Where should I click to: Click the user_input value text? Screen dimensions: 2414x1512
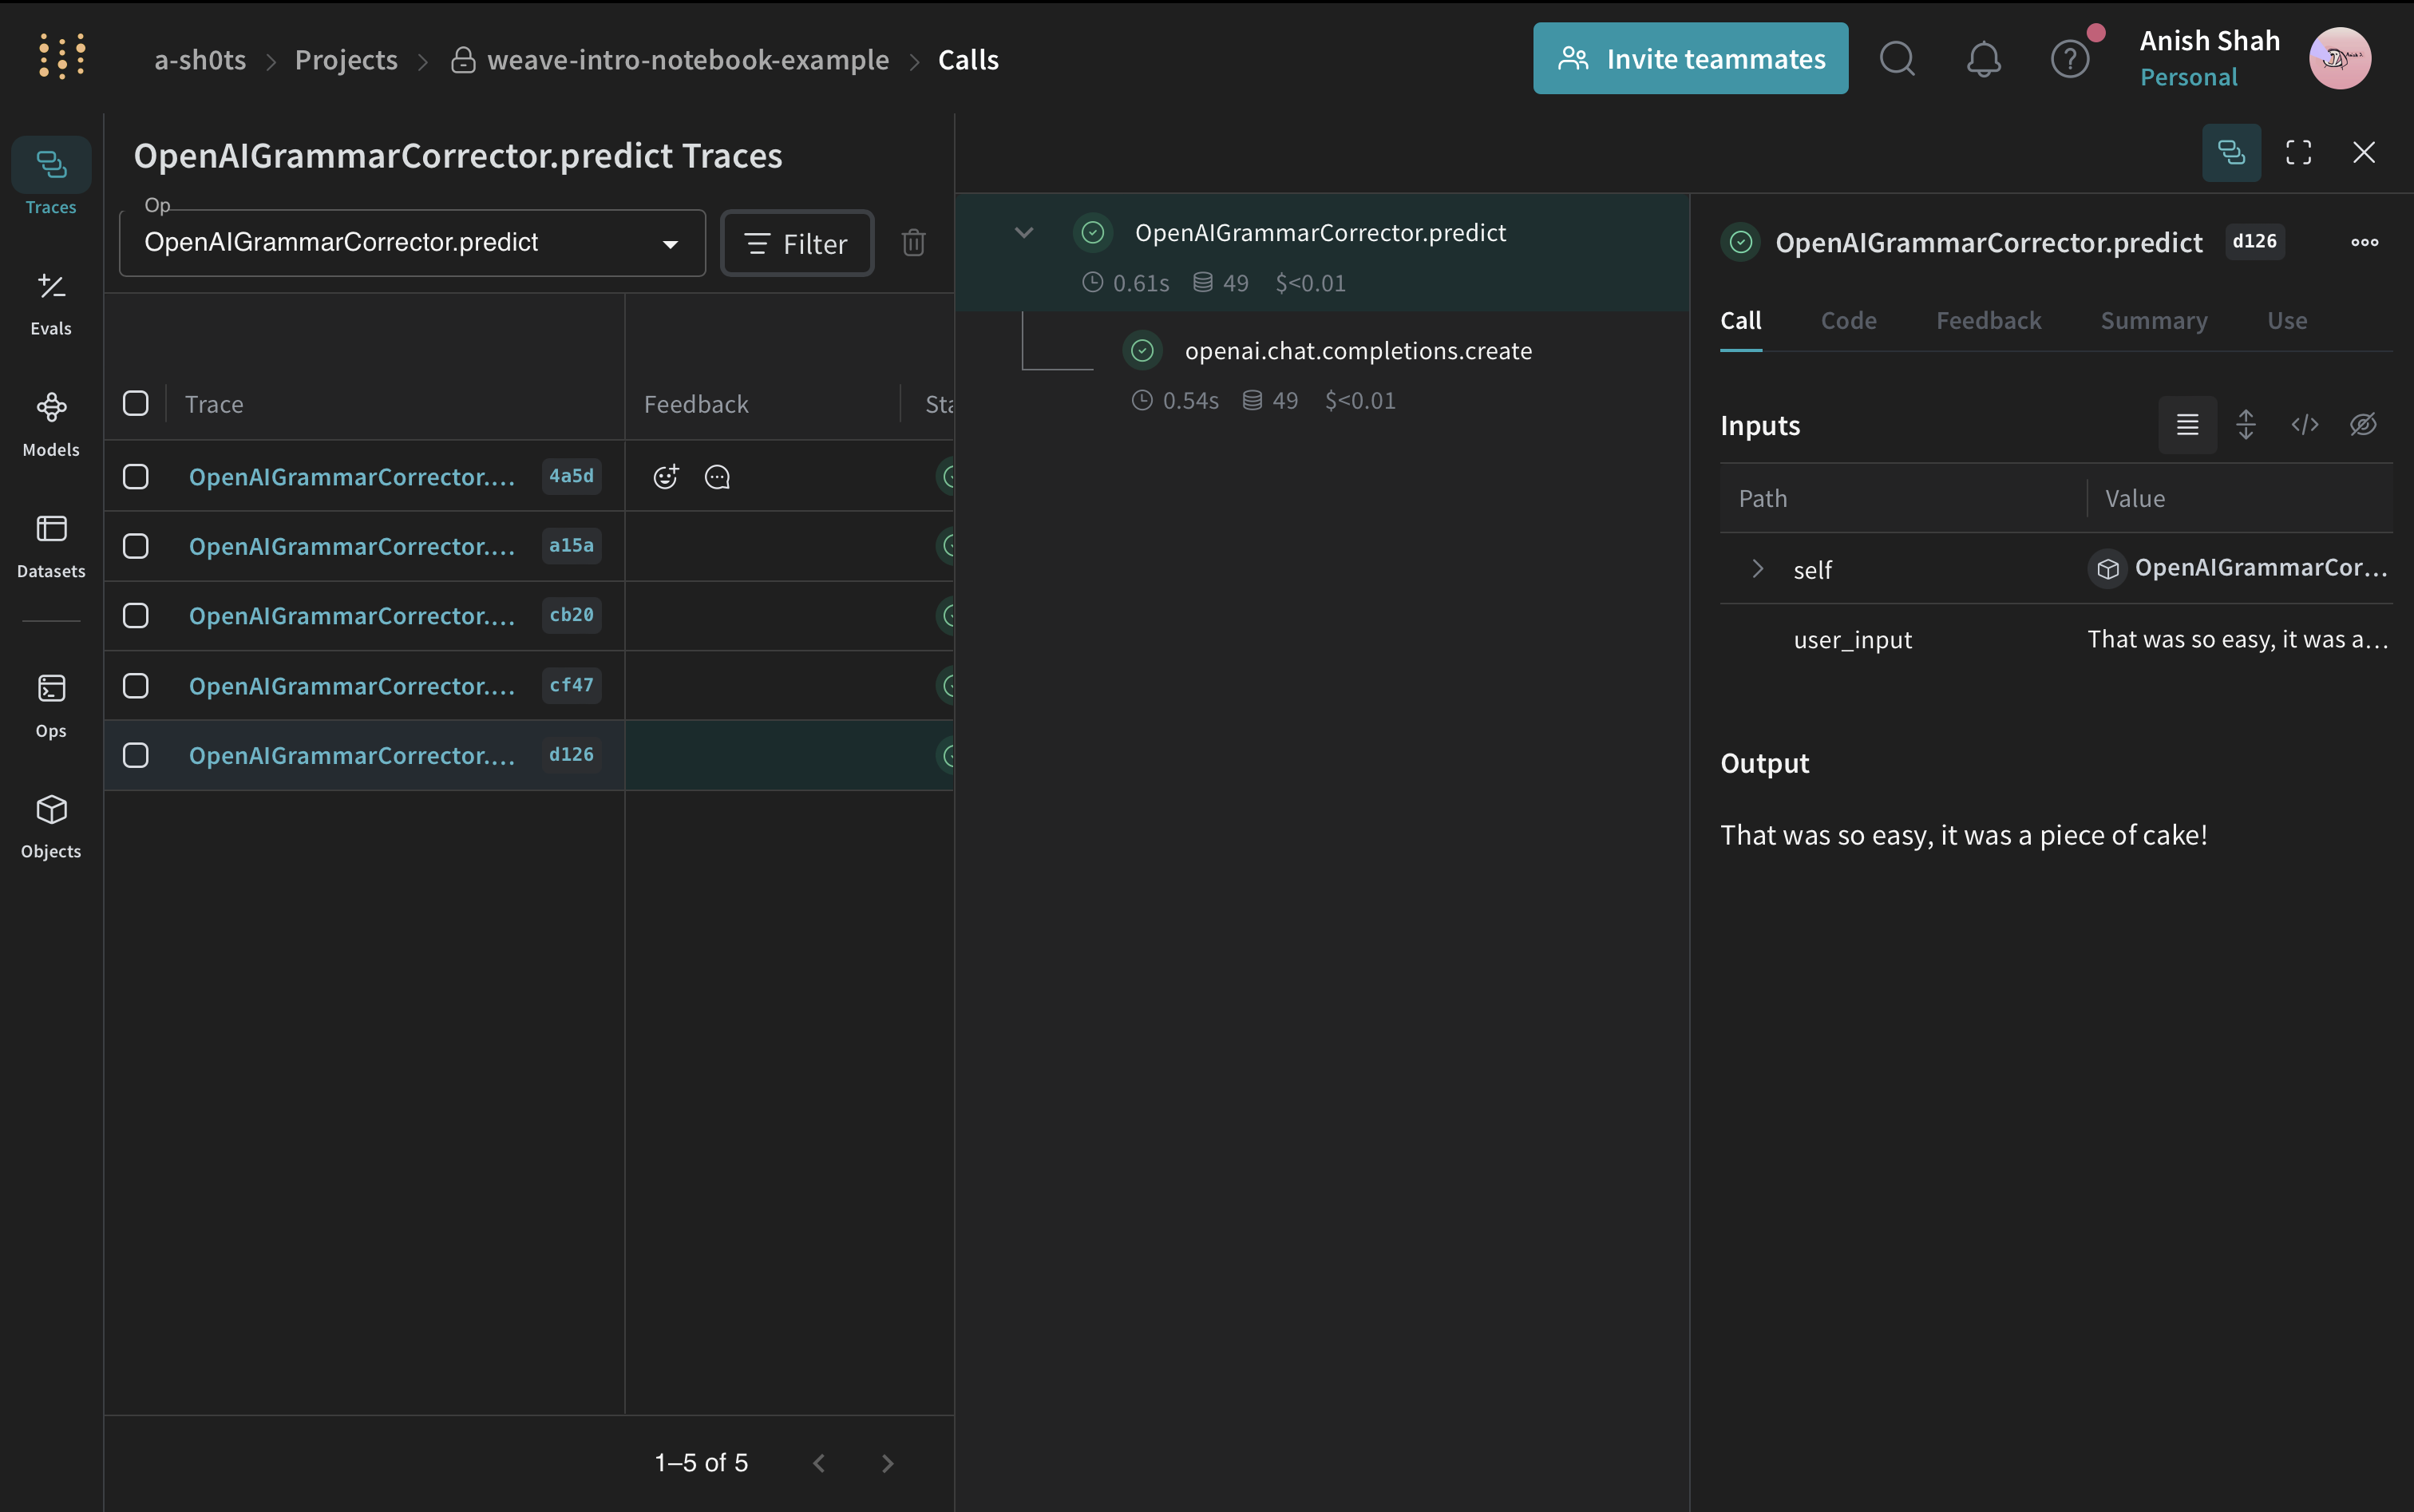2237,639
